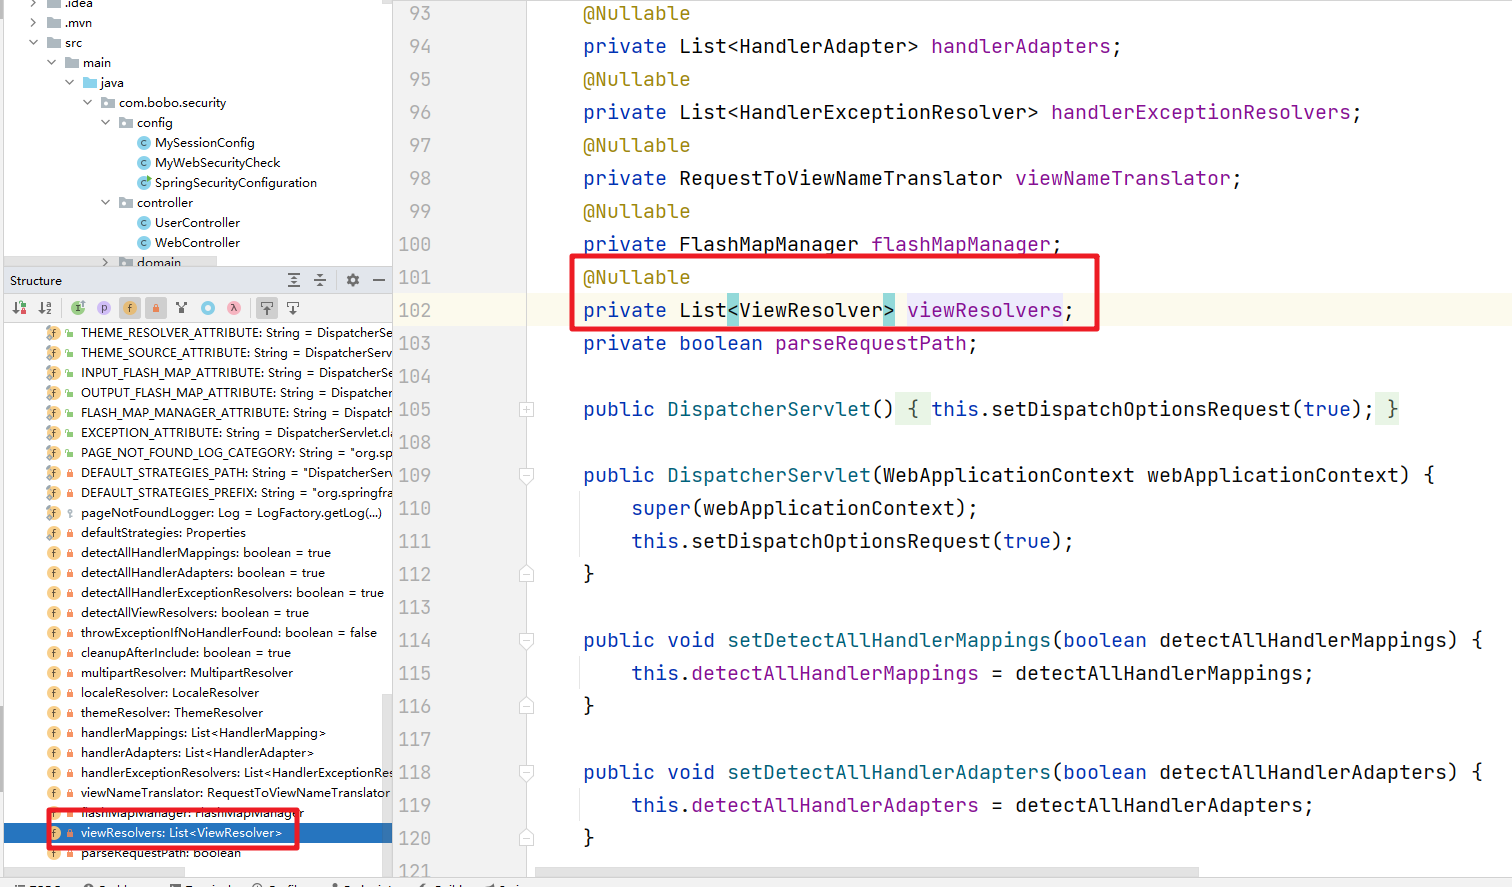Image resolution: width=1512 pixels, height=887 pixels.
Task: Open SpringSecurityConfiguration in project tree
Action: tap(236, 183)
